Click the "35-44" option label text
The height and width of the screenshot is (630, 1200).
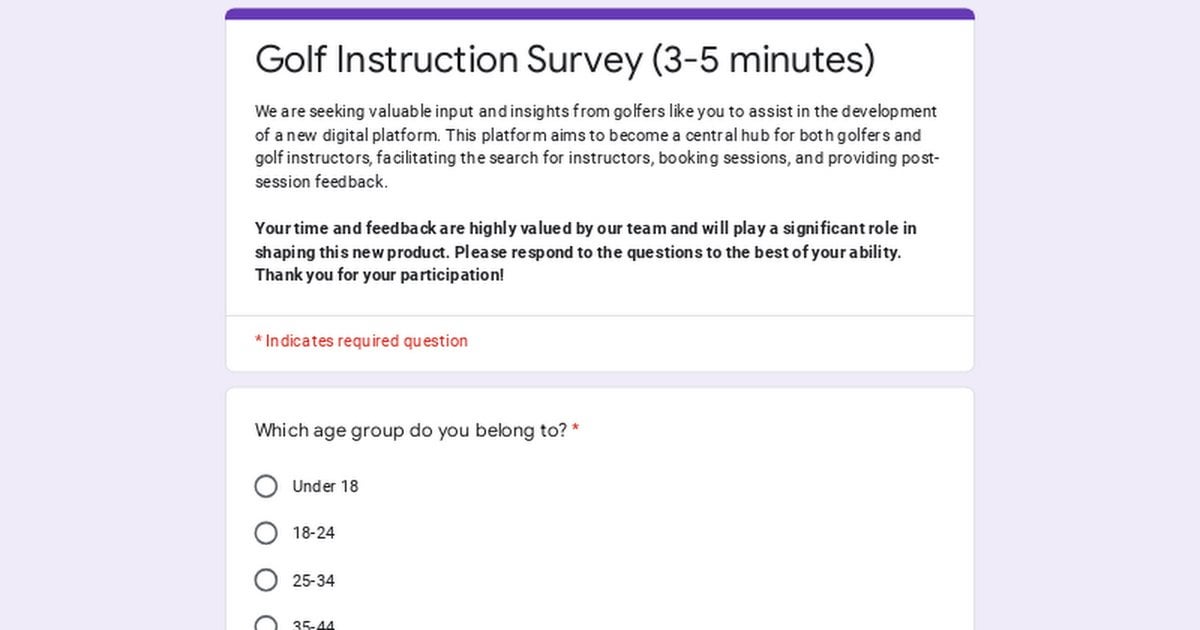pyautogui.click(x=313, y=625)
